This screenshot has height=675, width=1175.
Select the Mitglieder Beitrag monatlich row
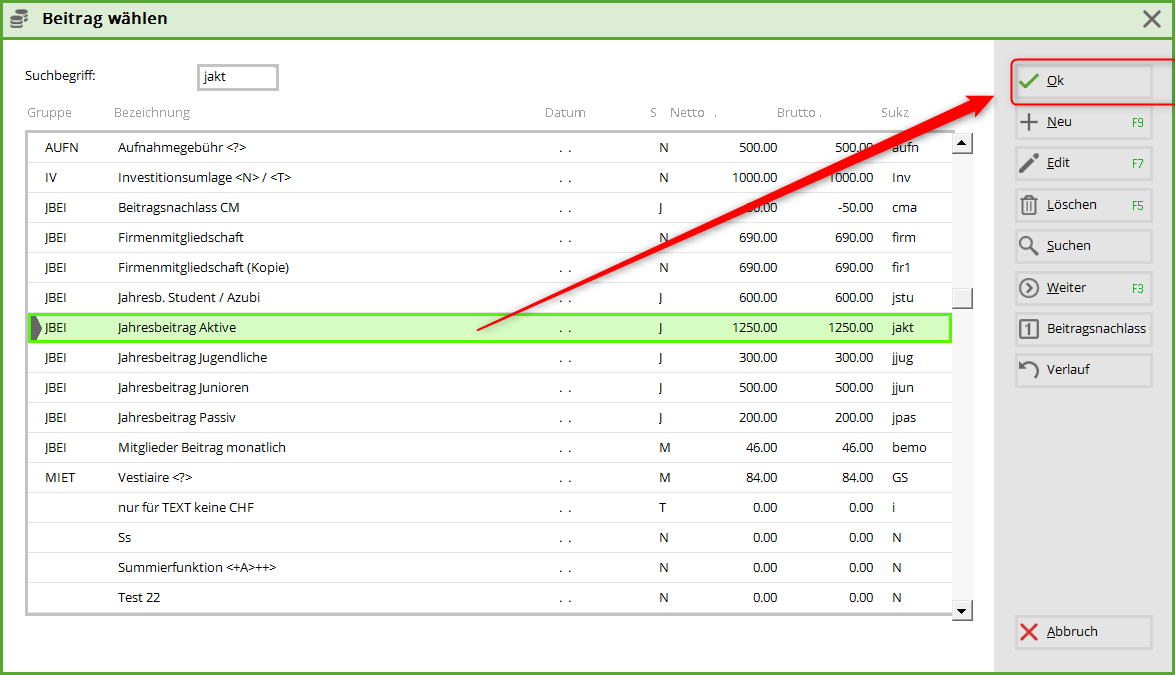[x=201, y=447]
